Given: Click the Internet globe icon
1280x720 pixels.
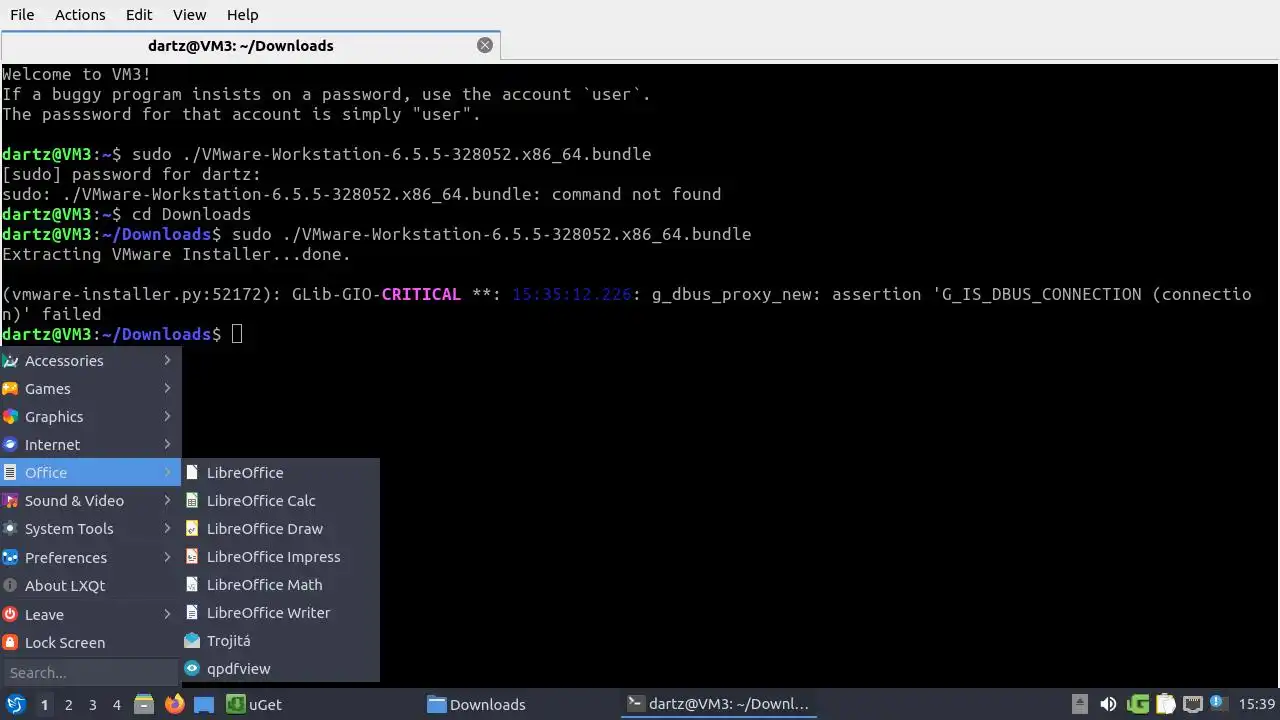Looking at the screenshot, I should pos(10,444).
